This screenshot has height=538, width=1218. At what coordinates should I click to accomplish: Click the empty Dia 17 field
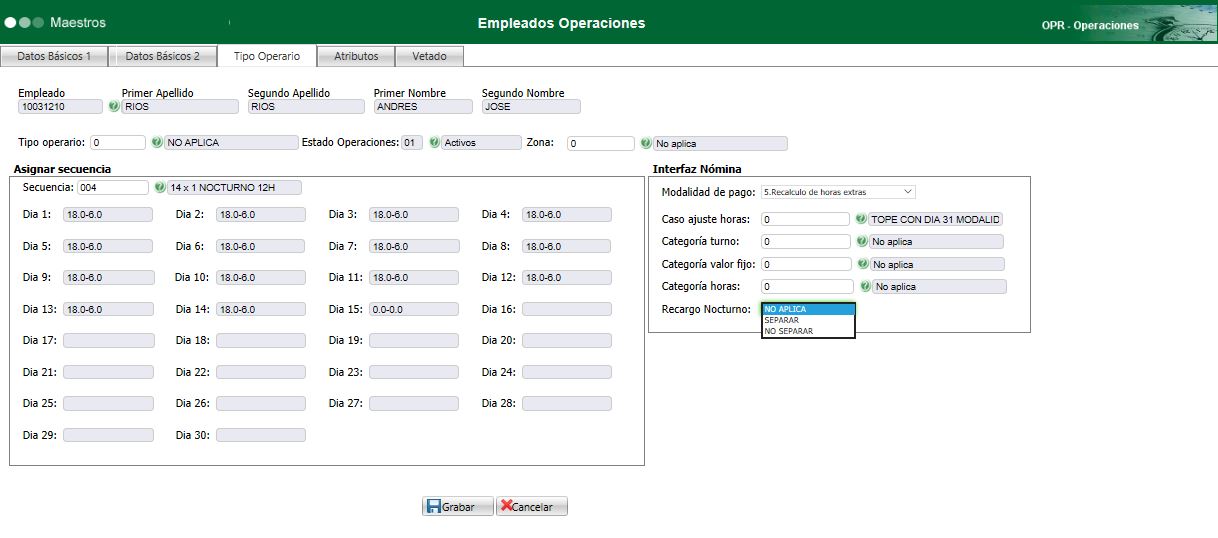click(109, 340)
